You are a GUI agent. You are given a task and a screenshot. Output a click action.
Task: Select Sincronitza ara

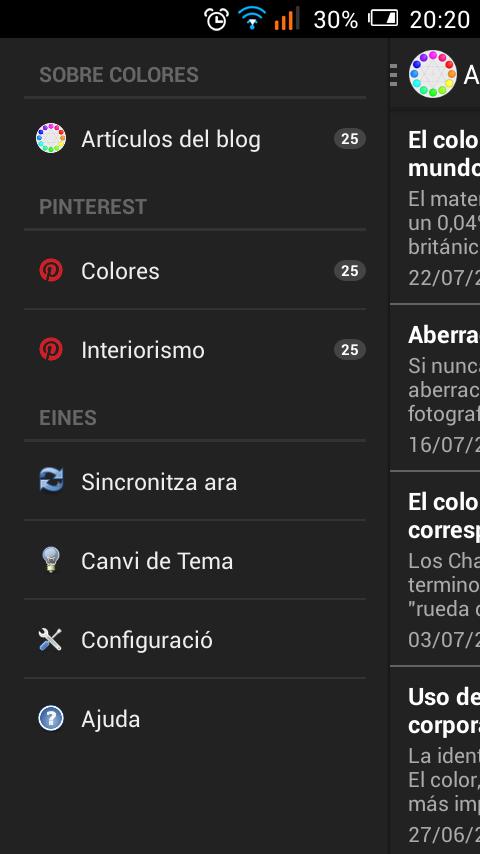tap(195, 481)
